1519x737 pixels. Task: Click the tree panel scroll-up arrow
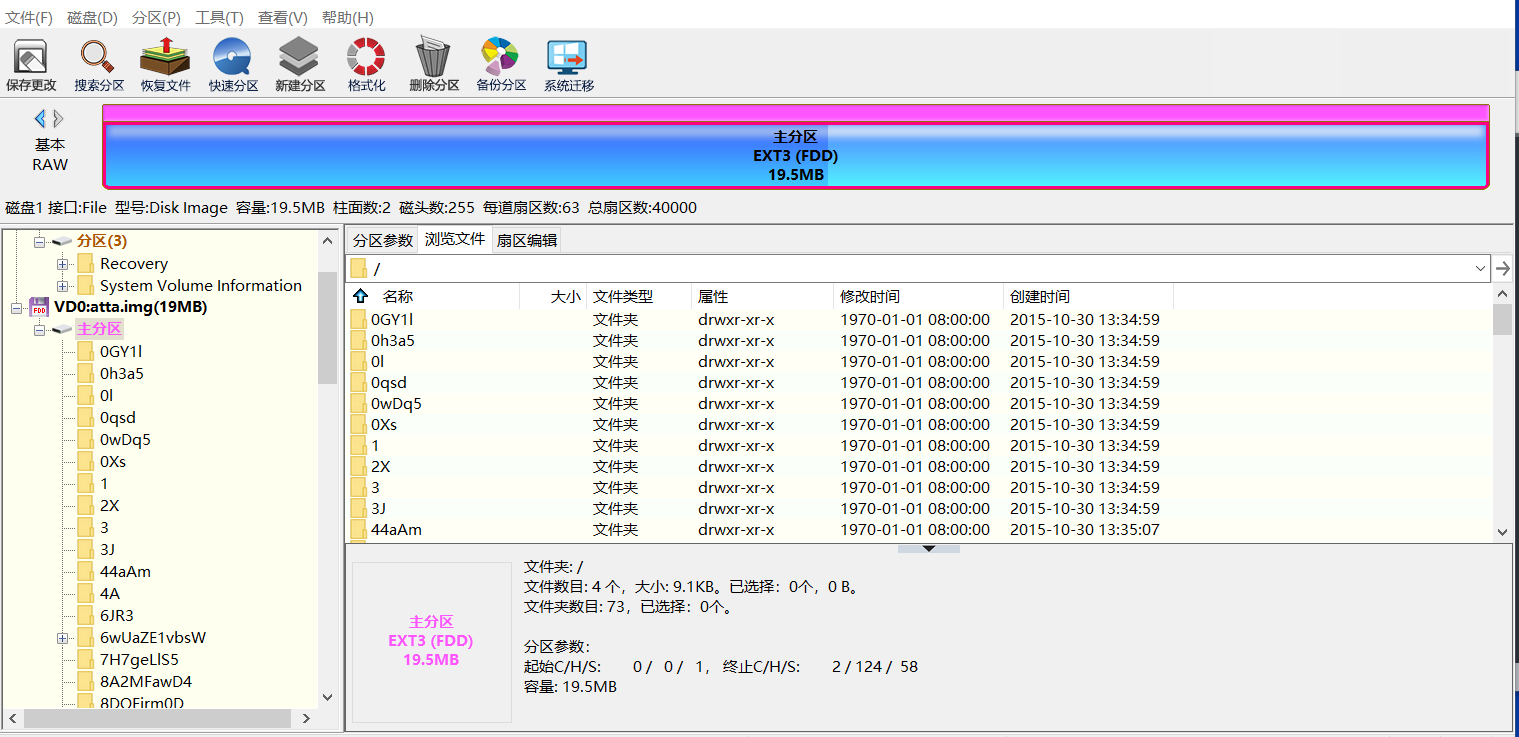pyautogui.click(x=328, y=240)
